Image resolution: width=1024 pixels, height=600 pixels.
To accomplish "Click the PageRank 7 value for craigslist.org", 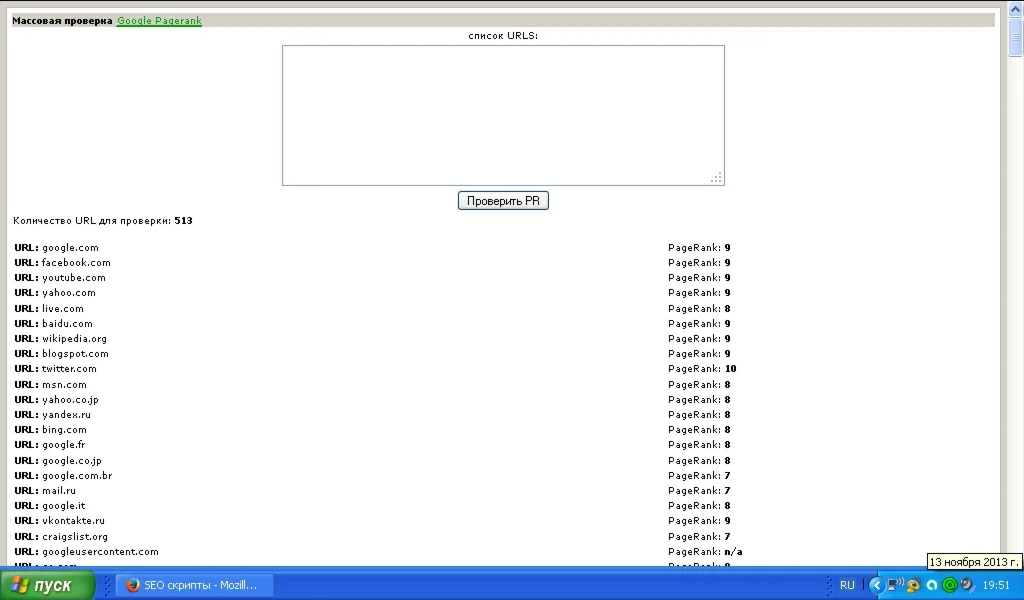I will click(728, 537).
